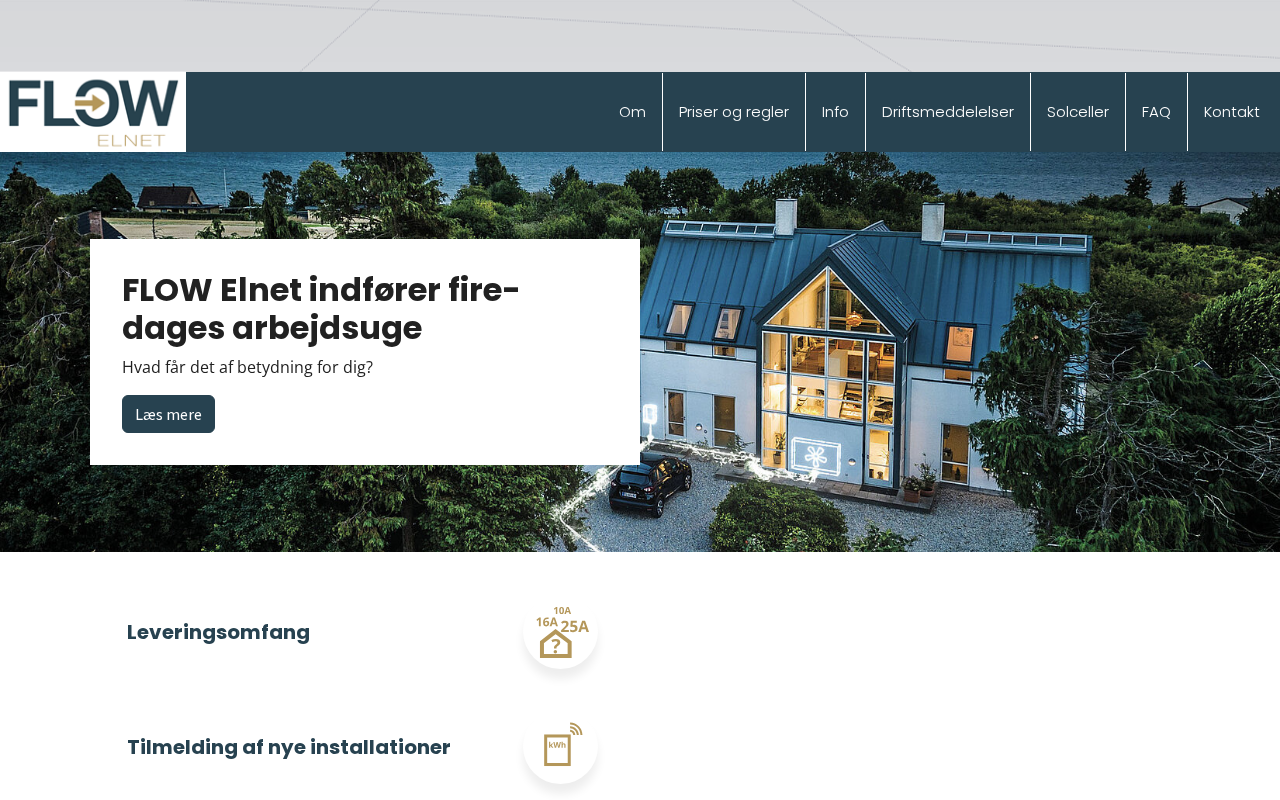Open the Leveringsomfang link
1280x800 pixels.
tap(218, 632)
